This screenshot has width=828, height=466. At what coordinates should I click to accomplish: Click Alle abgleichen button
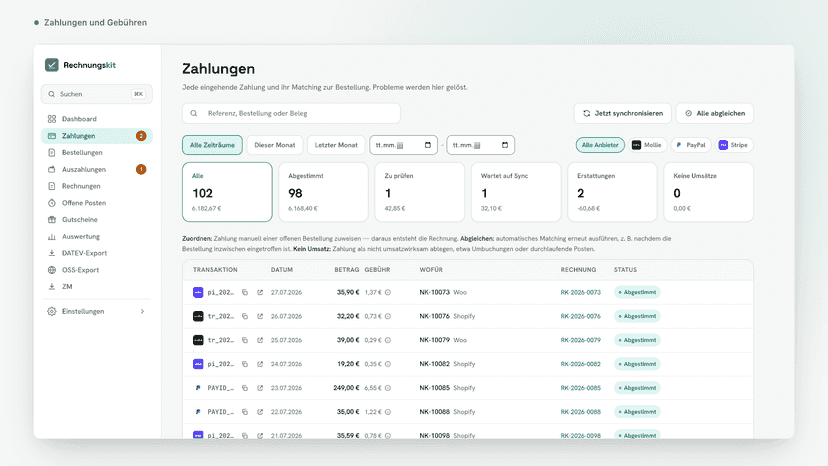coord(715,114)
